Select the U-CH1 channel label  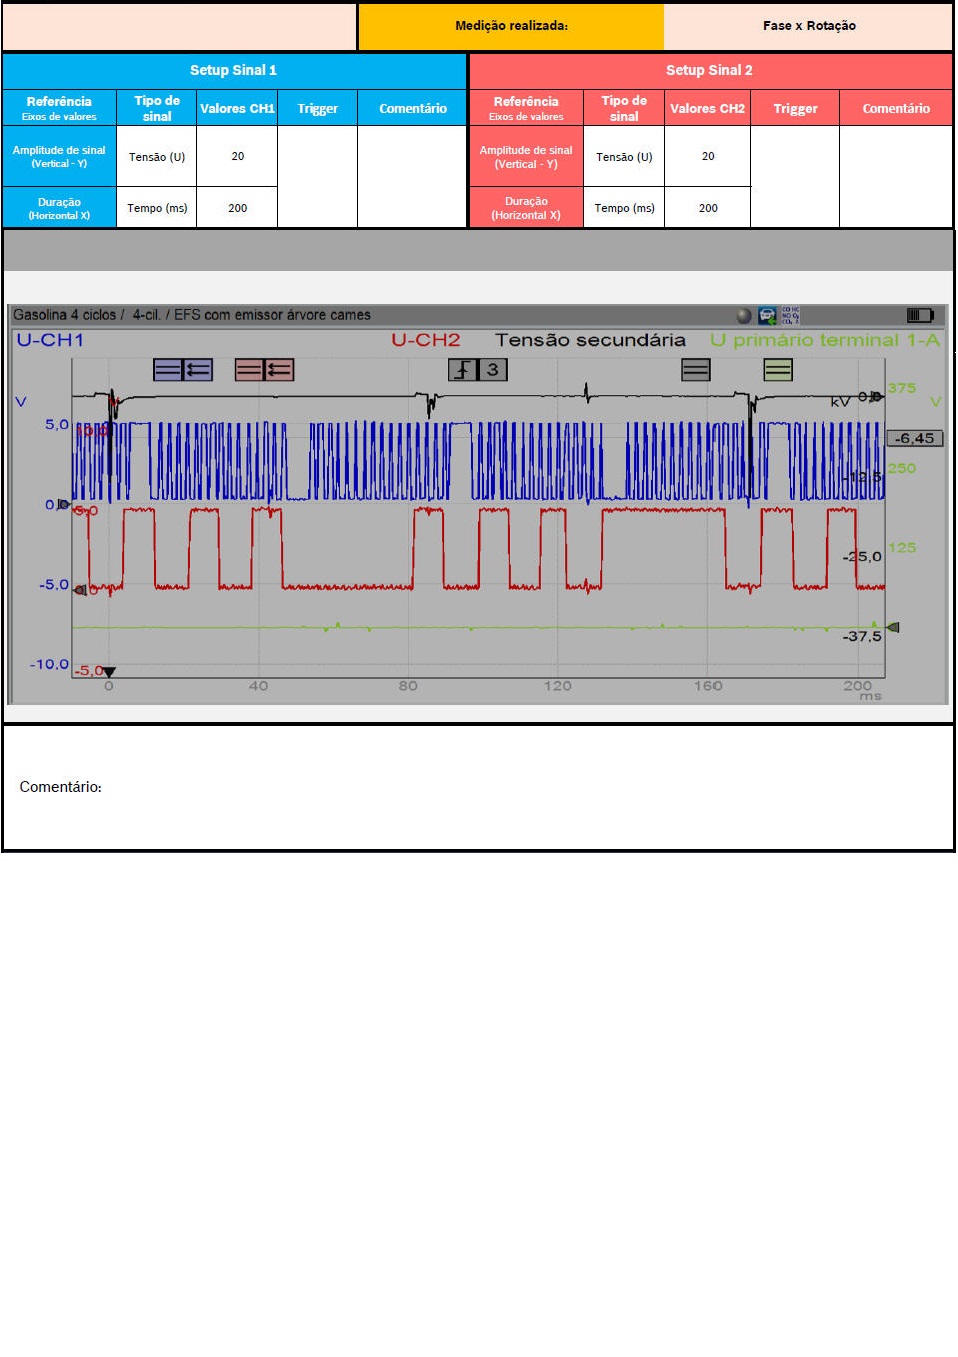[50, 340]
